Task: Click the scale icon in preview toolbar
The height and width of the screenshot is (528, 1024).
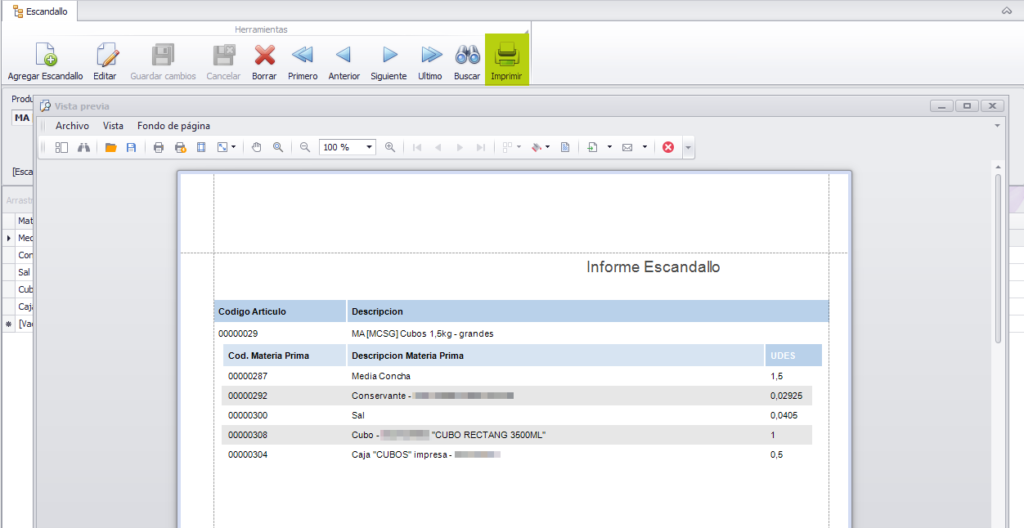Action: click(222, 148)
